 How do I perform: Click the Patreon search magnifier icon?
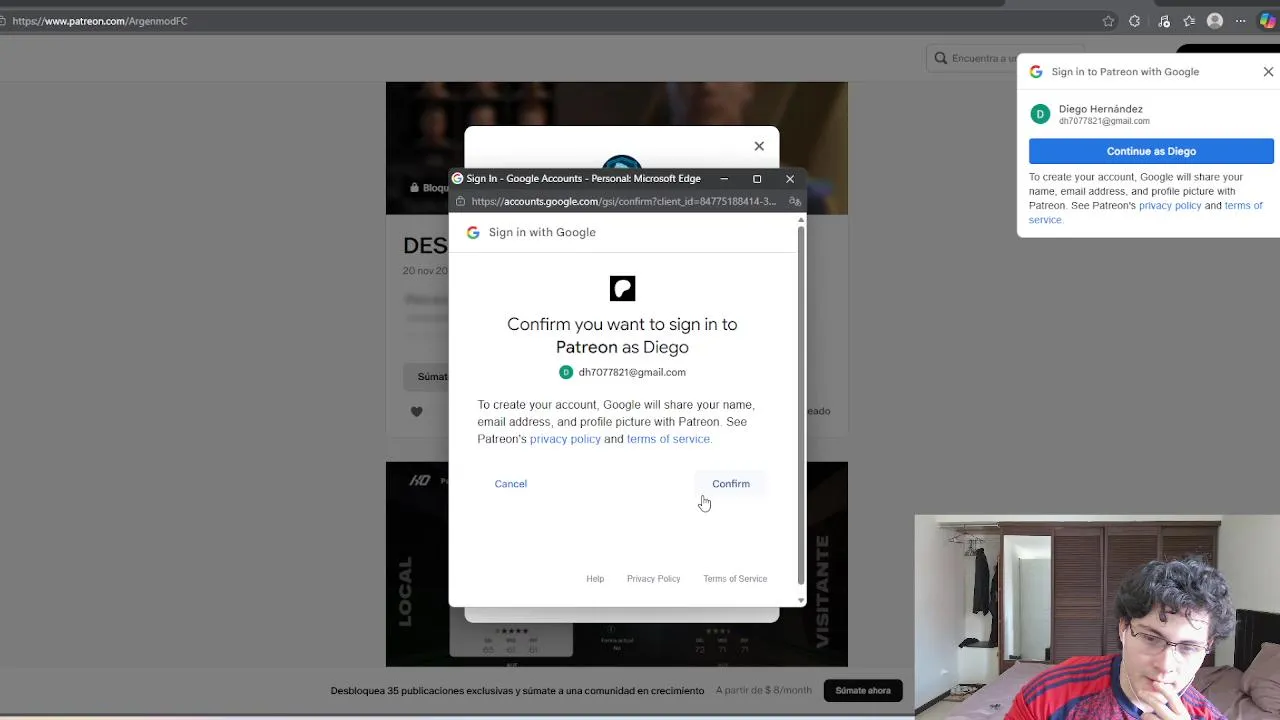pos(941,58)
